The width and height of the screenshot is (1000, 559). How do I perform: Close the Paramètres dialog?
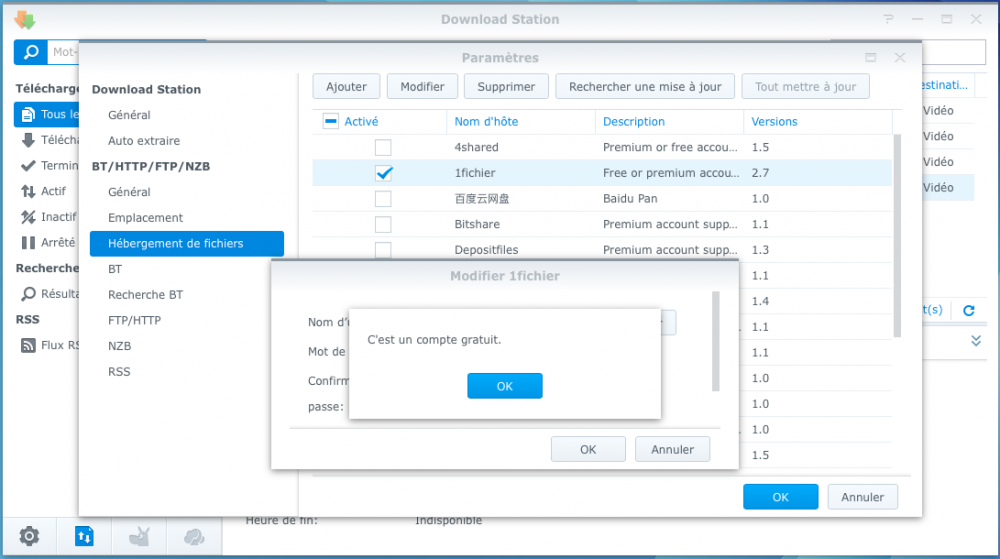click(x=900, y=58)
